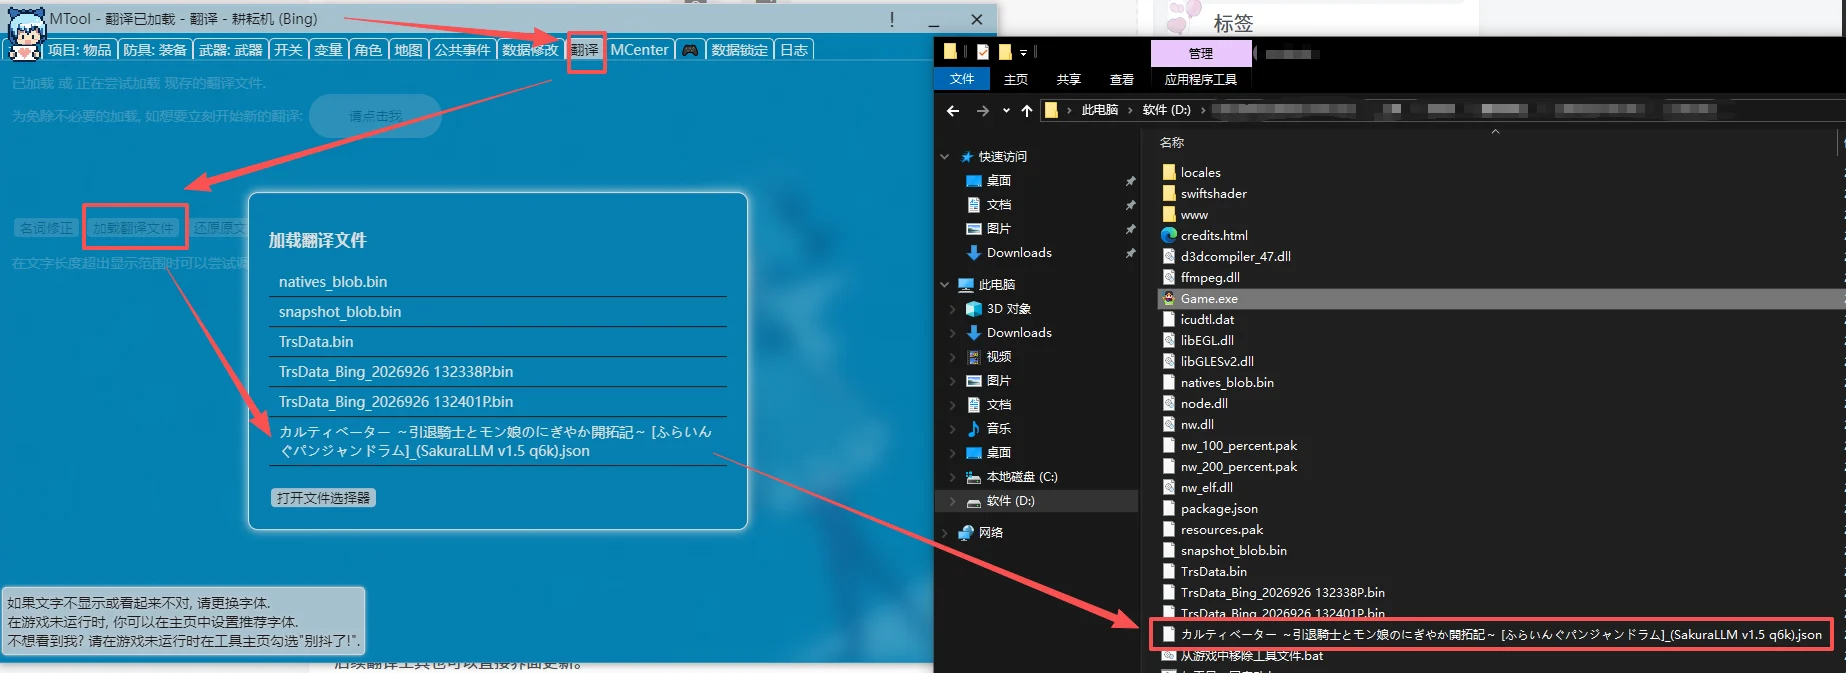Select natives_blob.bin in MTool load dialog
The width and height of the screenshot is (1846, 673).
tap(497, 282)
